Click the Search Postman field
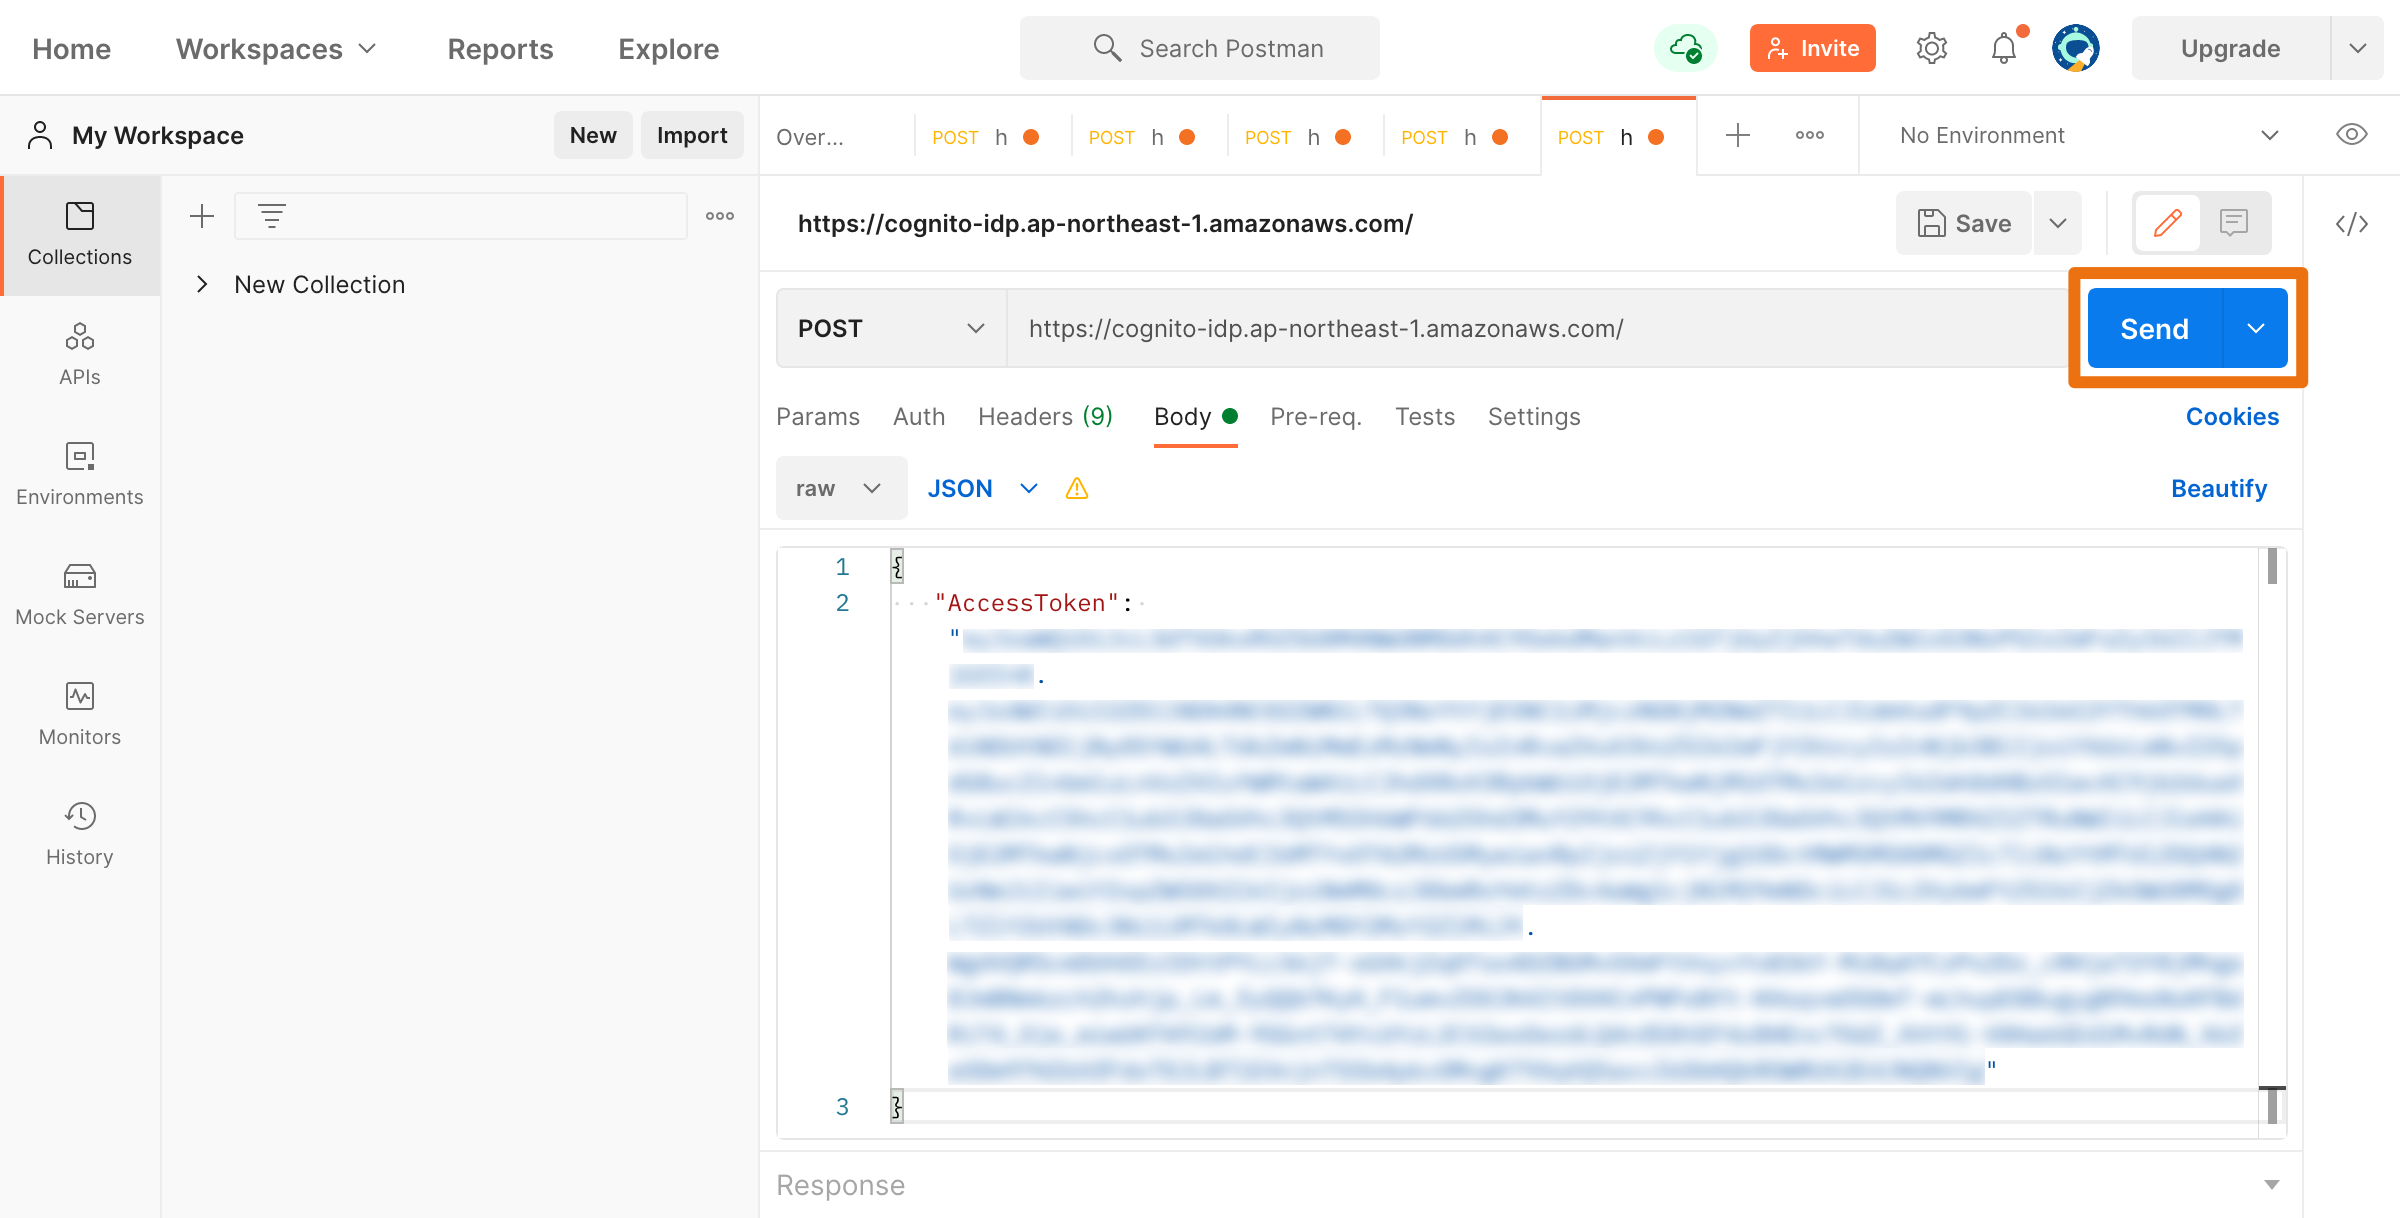 tap(1200, 48)
